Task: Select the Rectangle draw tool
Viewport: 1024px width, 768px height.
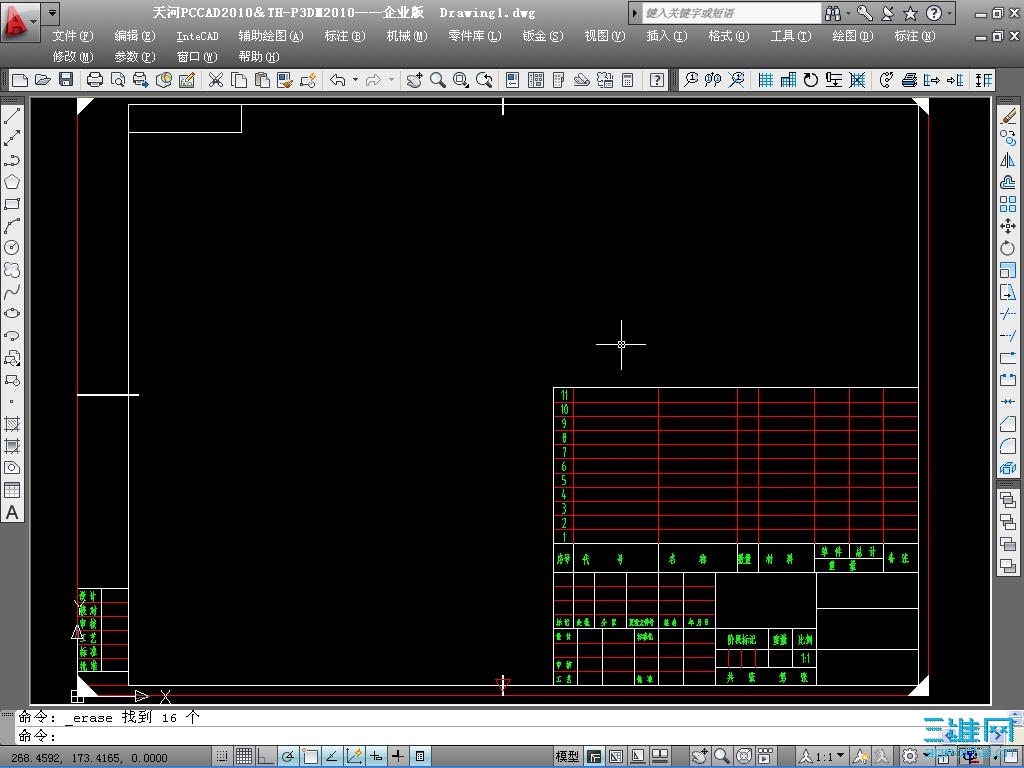Action: click(12, 204)
